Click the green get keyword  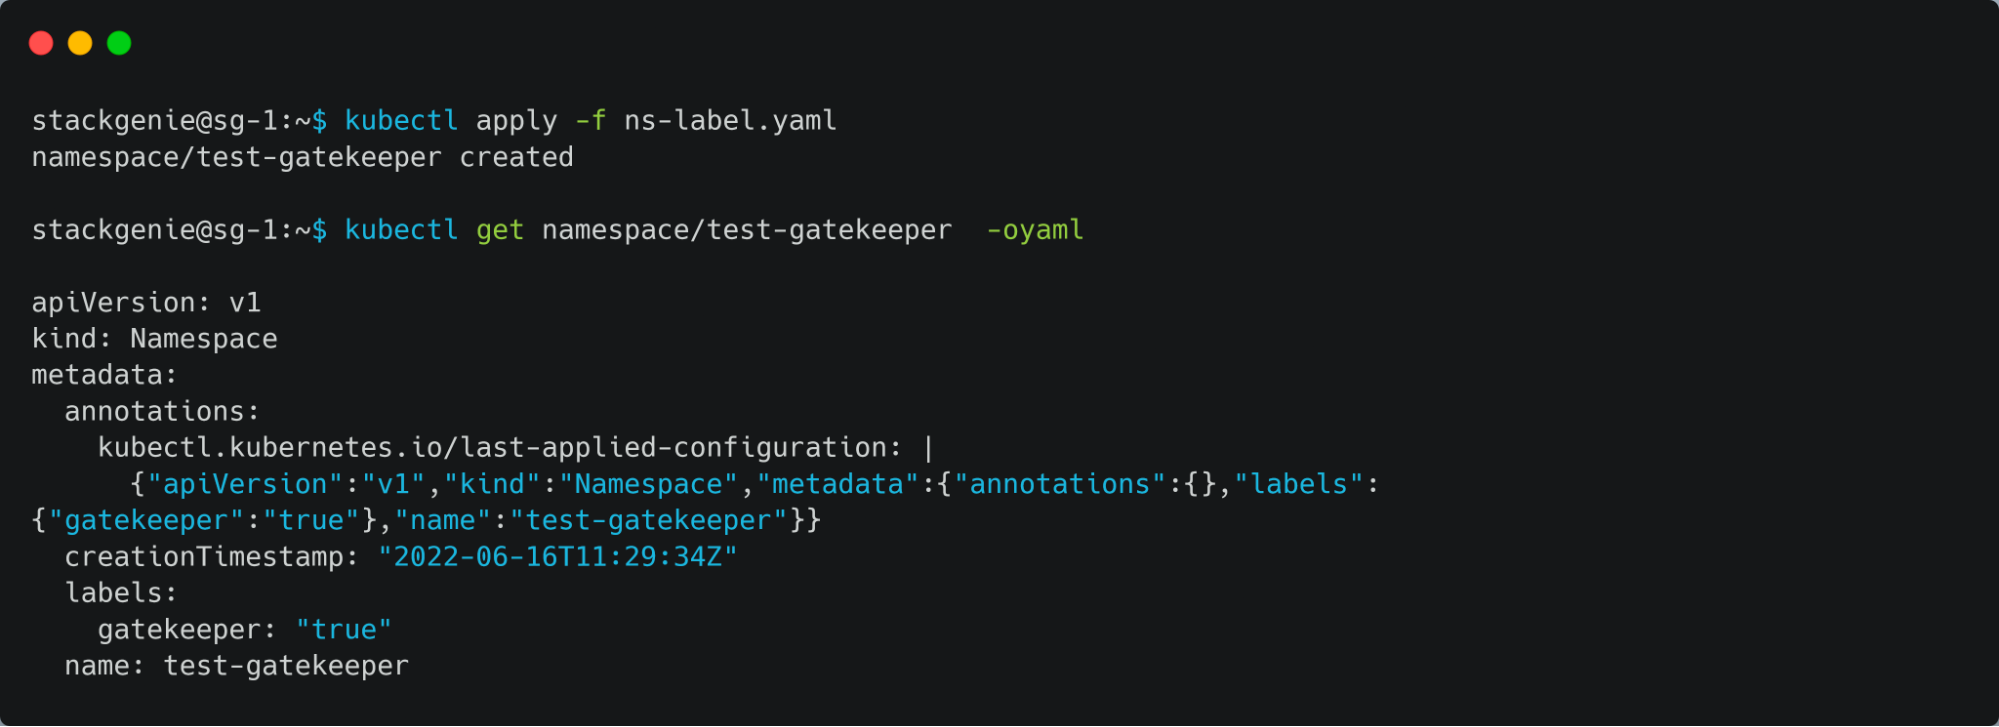pyautogui.click(x=500, y=230)
